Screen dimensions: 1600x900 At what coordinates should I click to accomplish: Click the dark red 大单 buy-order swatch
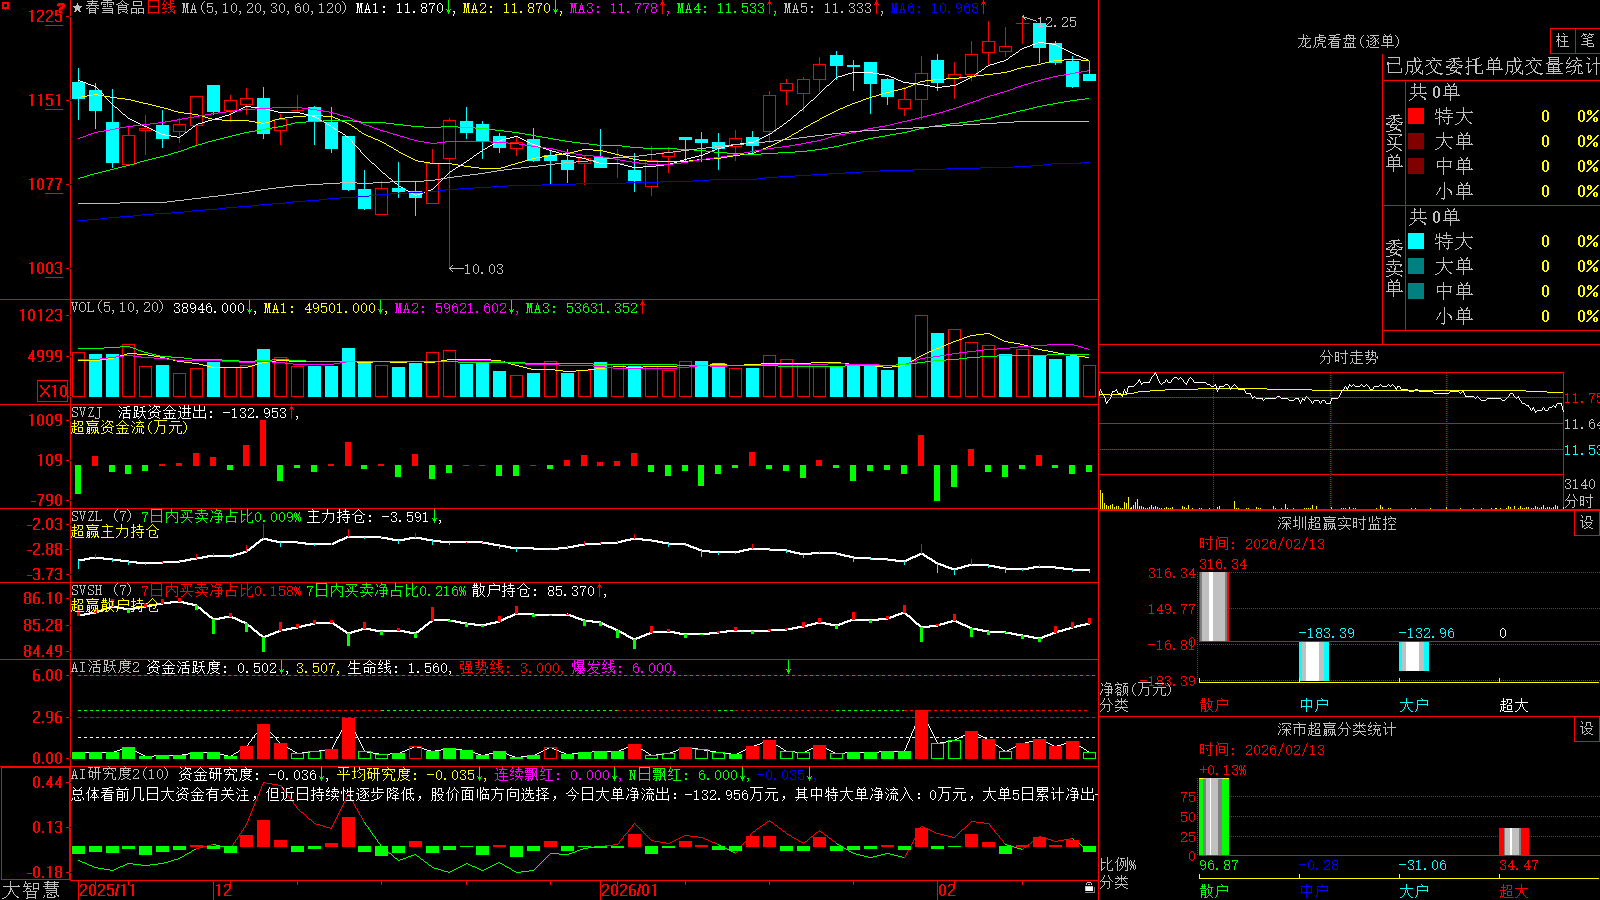1416,141
